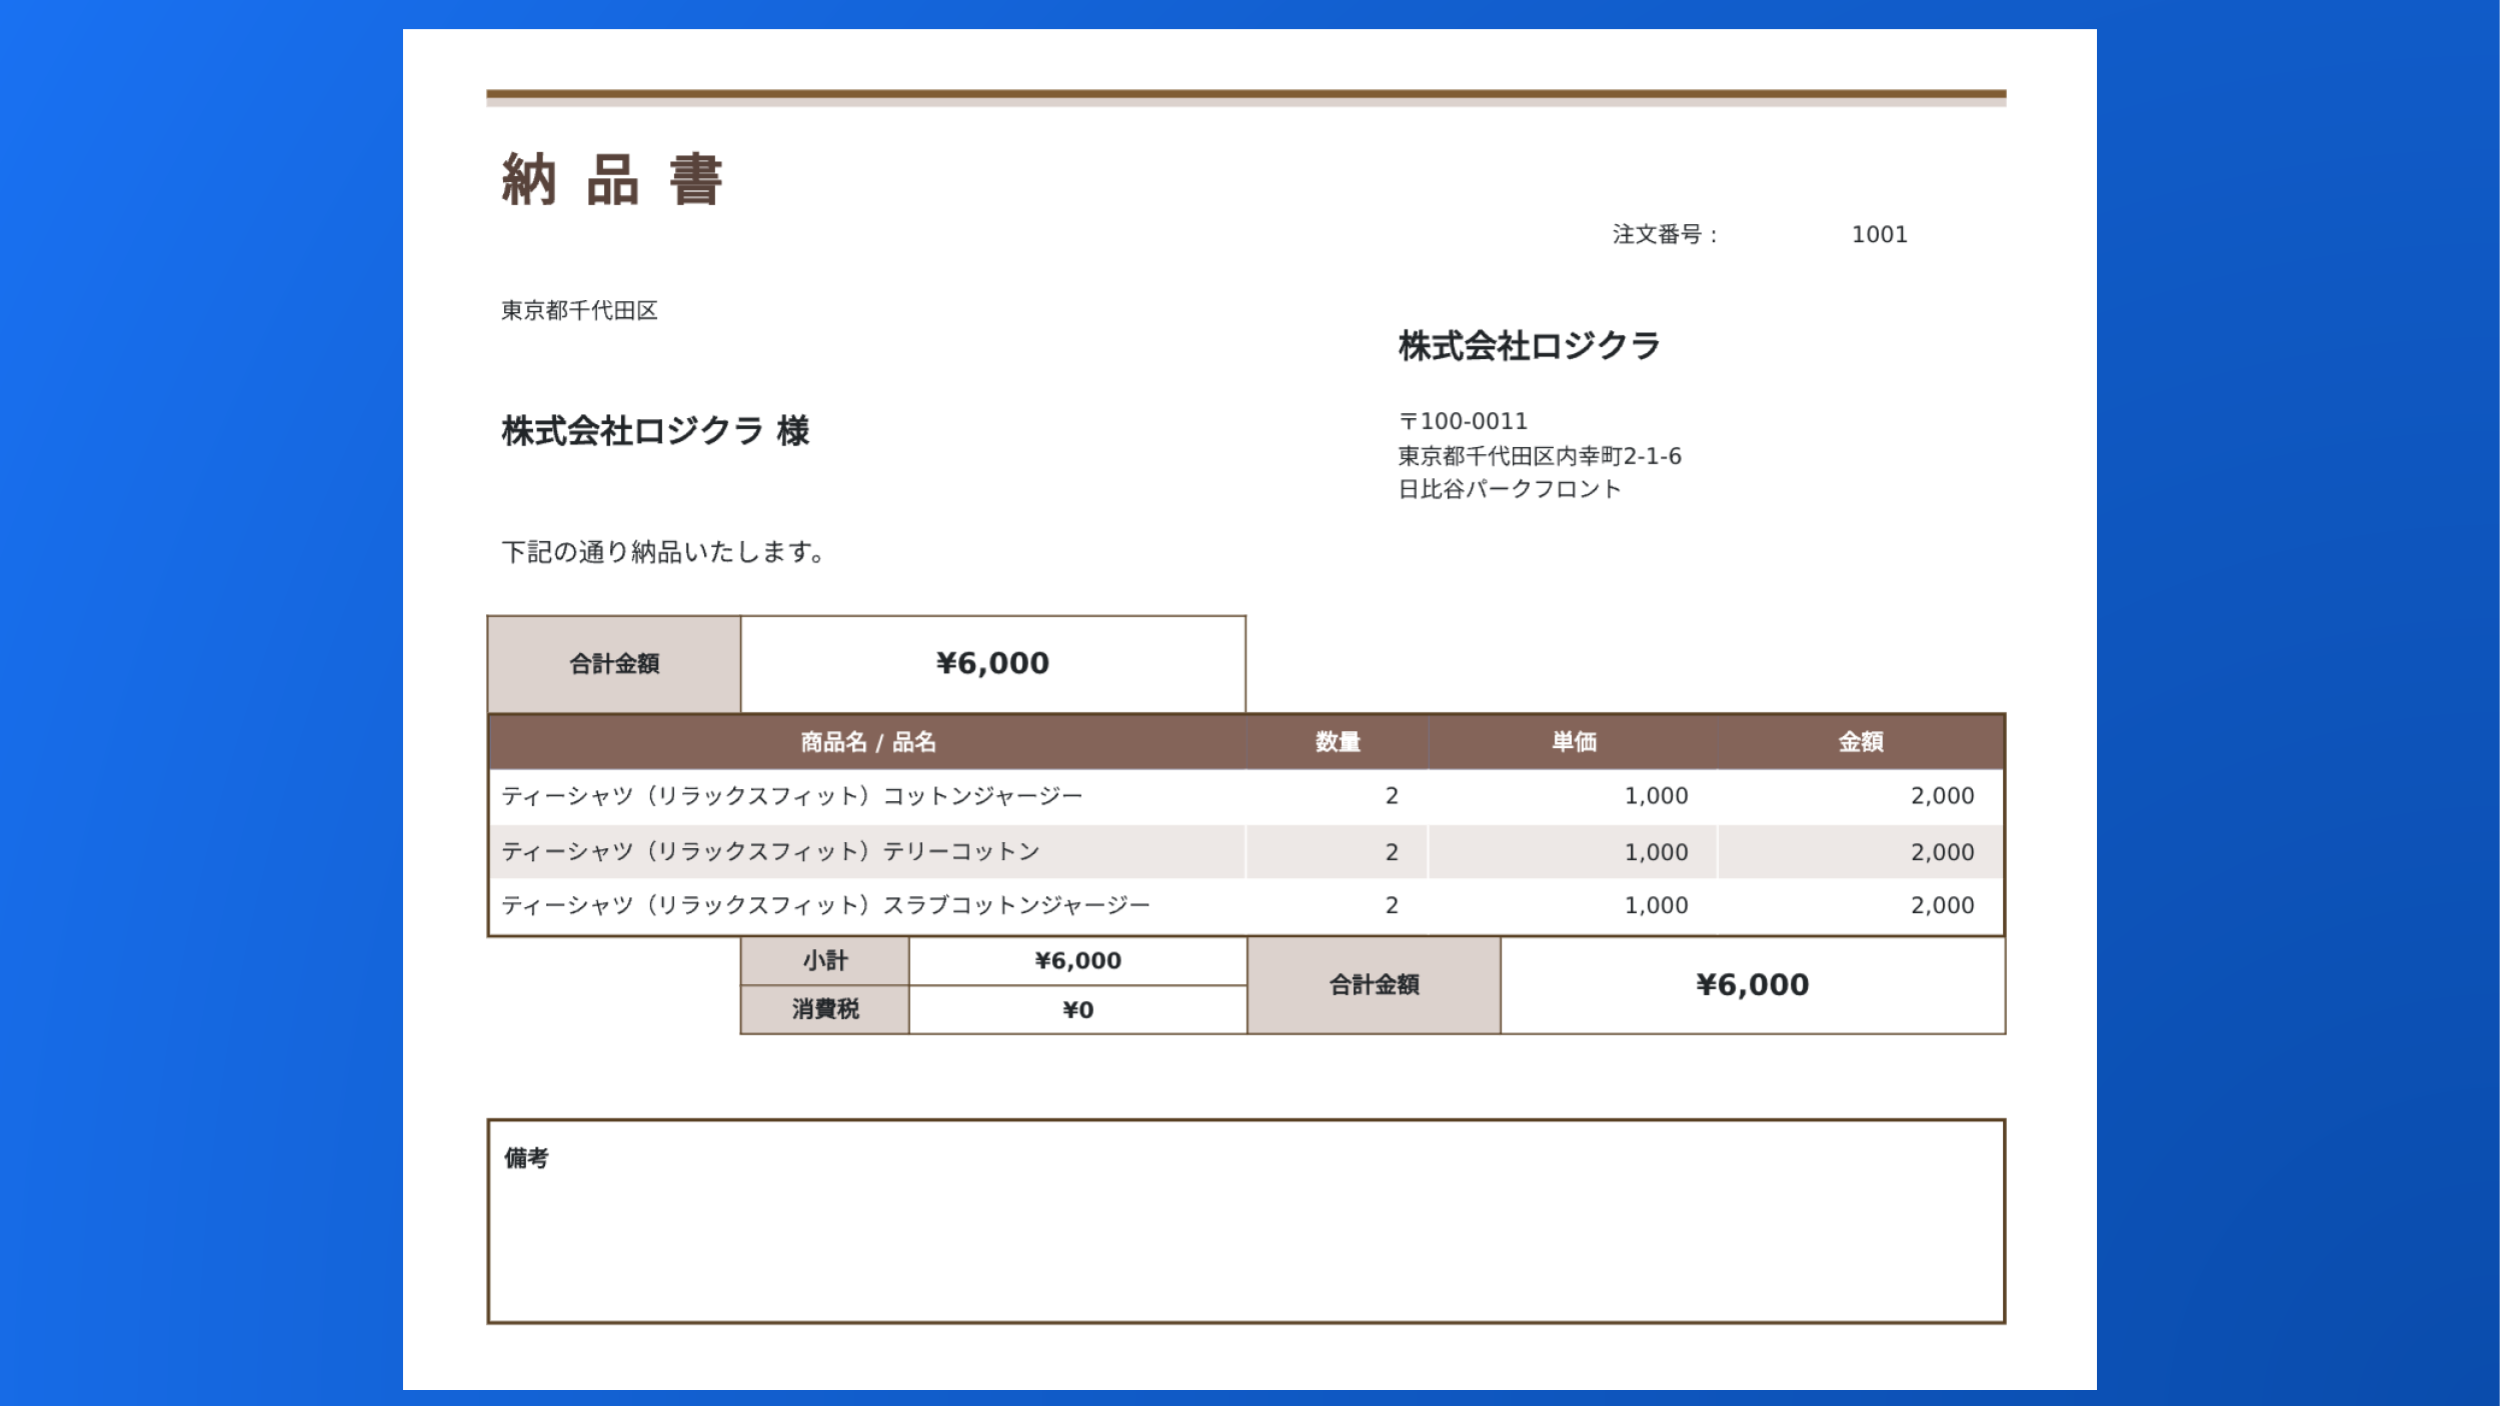This screenshot has height=1406, width=2500.
Task: Click the 数量 column header
Action: pyautogui.click(x=1337, y=742)
